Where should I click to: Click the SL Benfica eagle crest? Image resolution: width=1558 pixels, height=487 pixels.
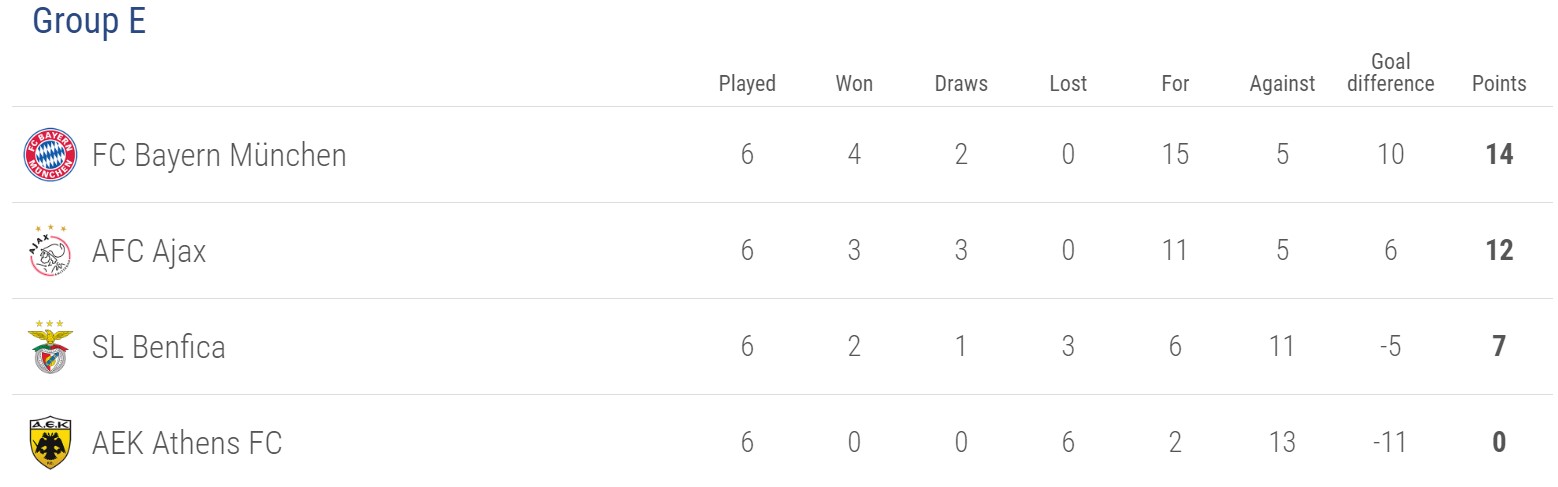[x=50, y=347]
